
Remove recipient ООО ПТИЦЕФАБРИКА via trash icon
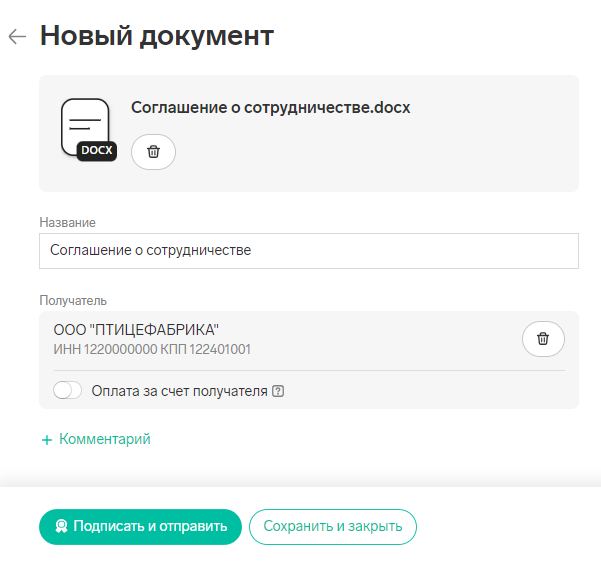(x=543, y=339)
